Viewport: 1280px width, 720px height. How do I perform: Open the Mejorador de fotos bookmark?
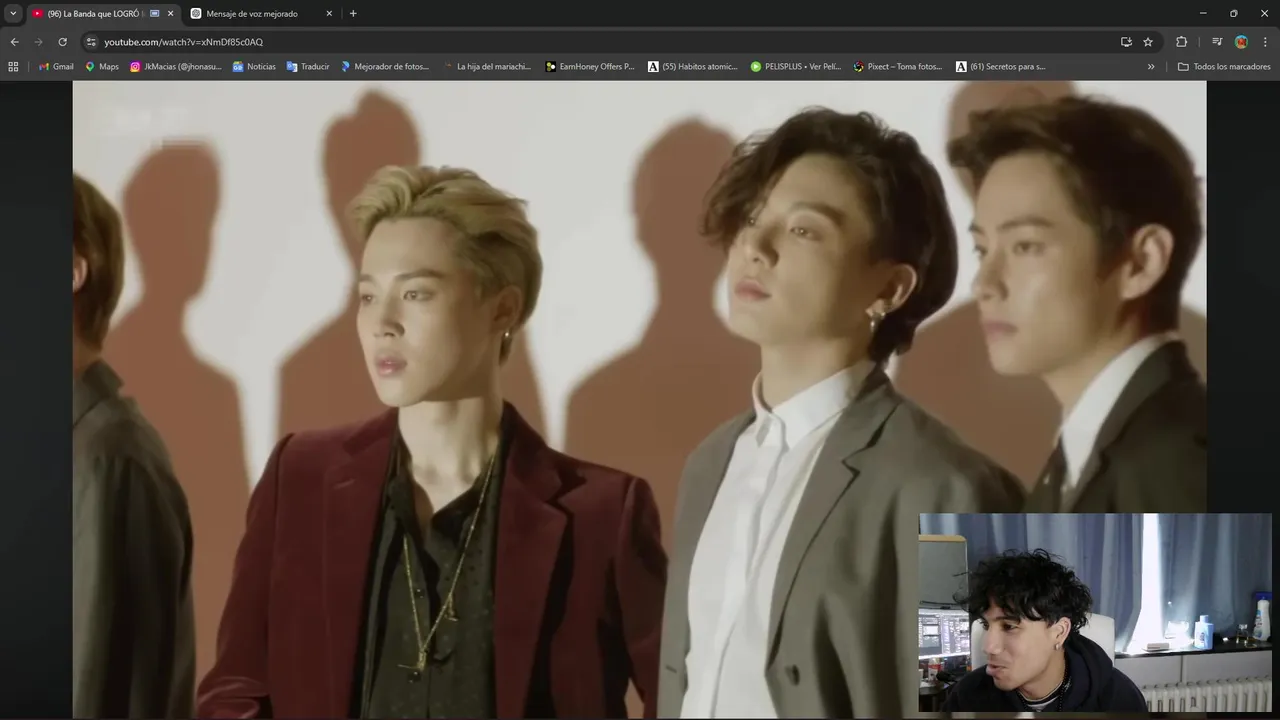(385, 67)
